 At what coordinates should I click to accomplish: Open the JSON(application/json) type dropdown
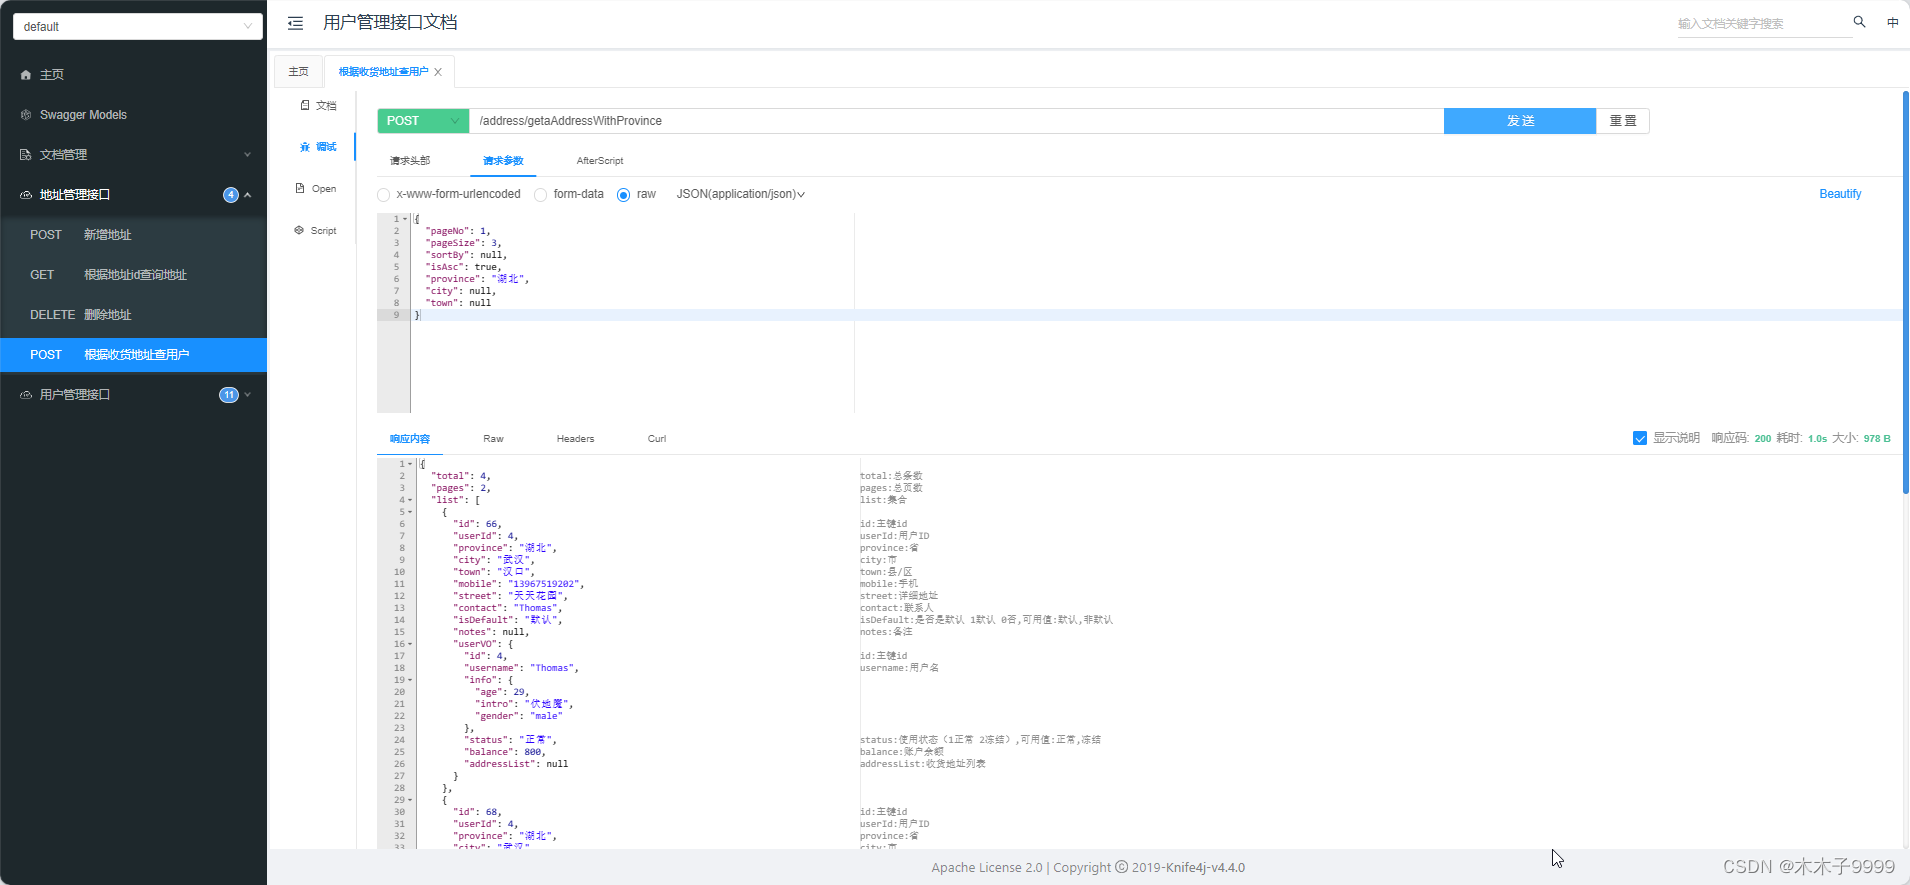(x=741, y=194)
